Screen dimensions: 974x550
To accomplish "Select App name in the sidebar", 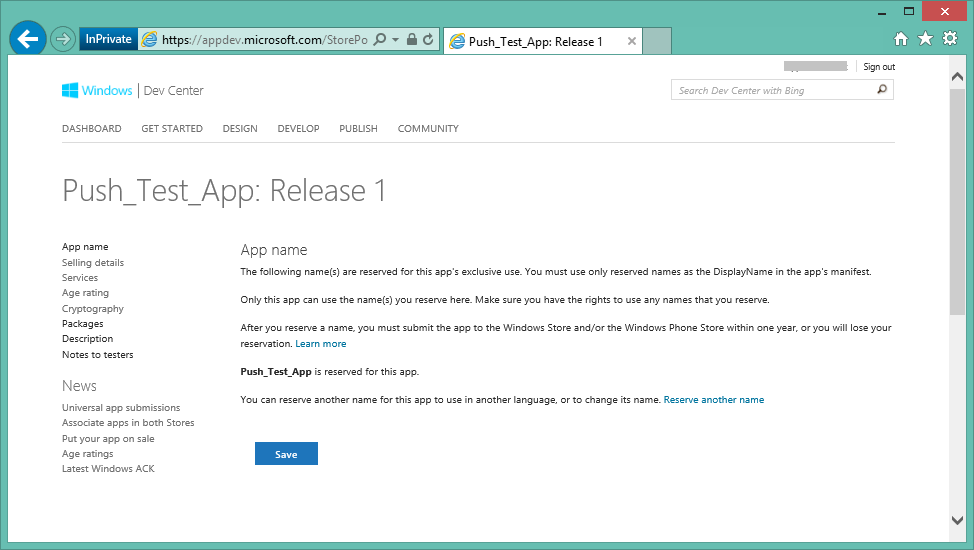I will pos(85,247).
